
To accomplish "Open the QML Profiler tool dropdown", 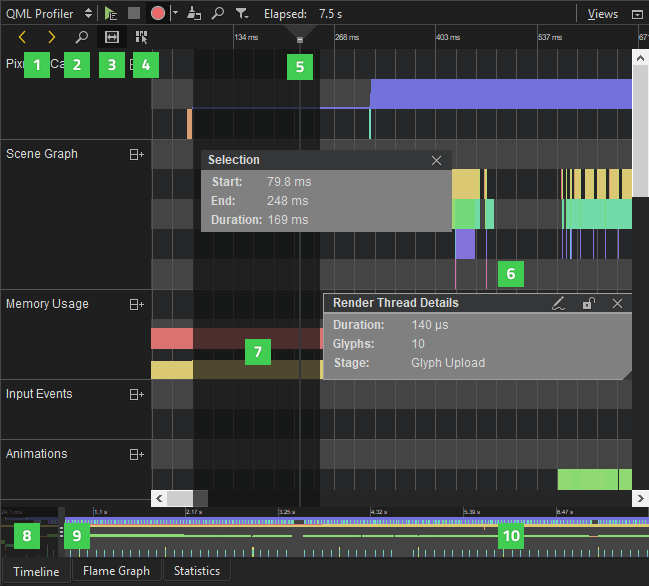I will [48, 14].
